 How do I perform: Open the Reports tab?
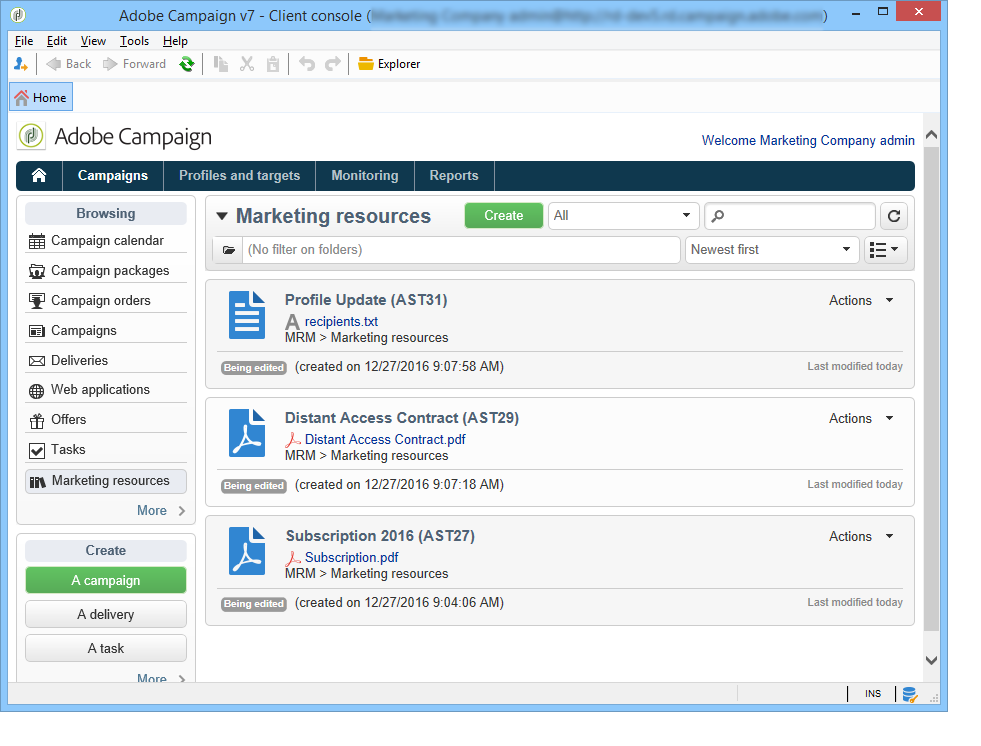454,176
